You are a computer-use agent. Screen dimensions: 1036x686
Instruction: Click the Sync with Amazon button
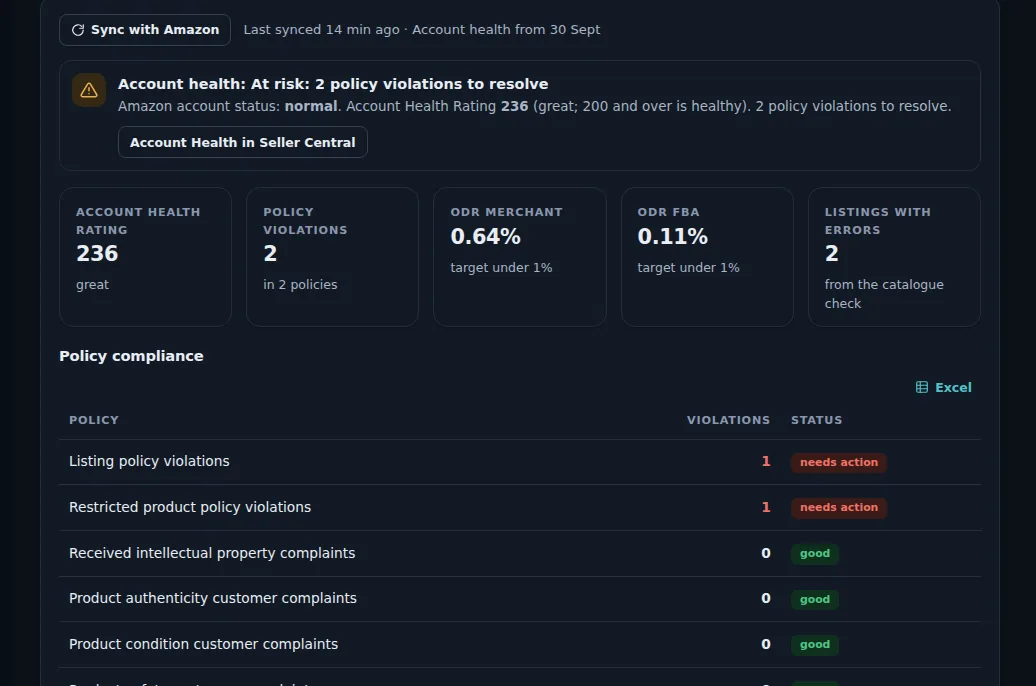point(145,30)
